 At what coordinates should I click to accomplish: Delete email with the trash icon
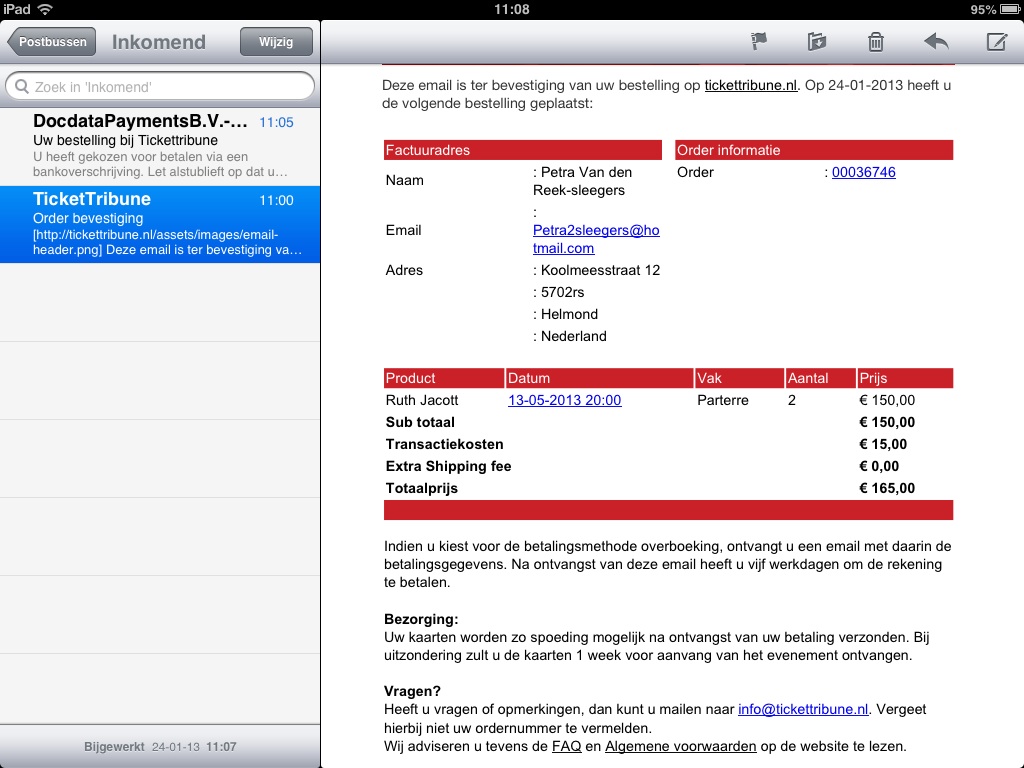point(875,42)
